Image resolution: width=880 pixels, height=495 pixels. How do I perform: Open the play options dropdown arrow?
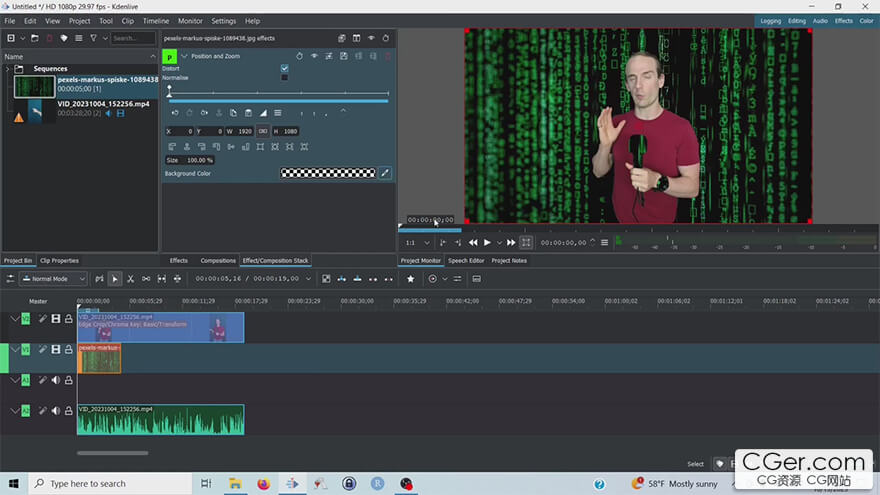click(x=499, y=243)
